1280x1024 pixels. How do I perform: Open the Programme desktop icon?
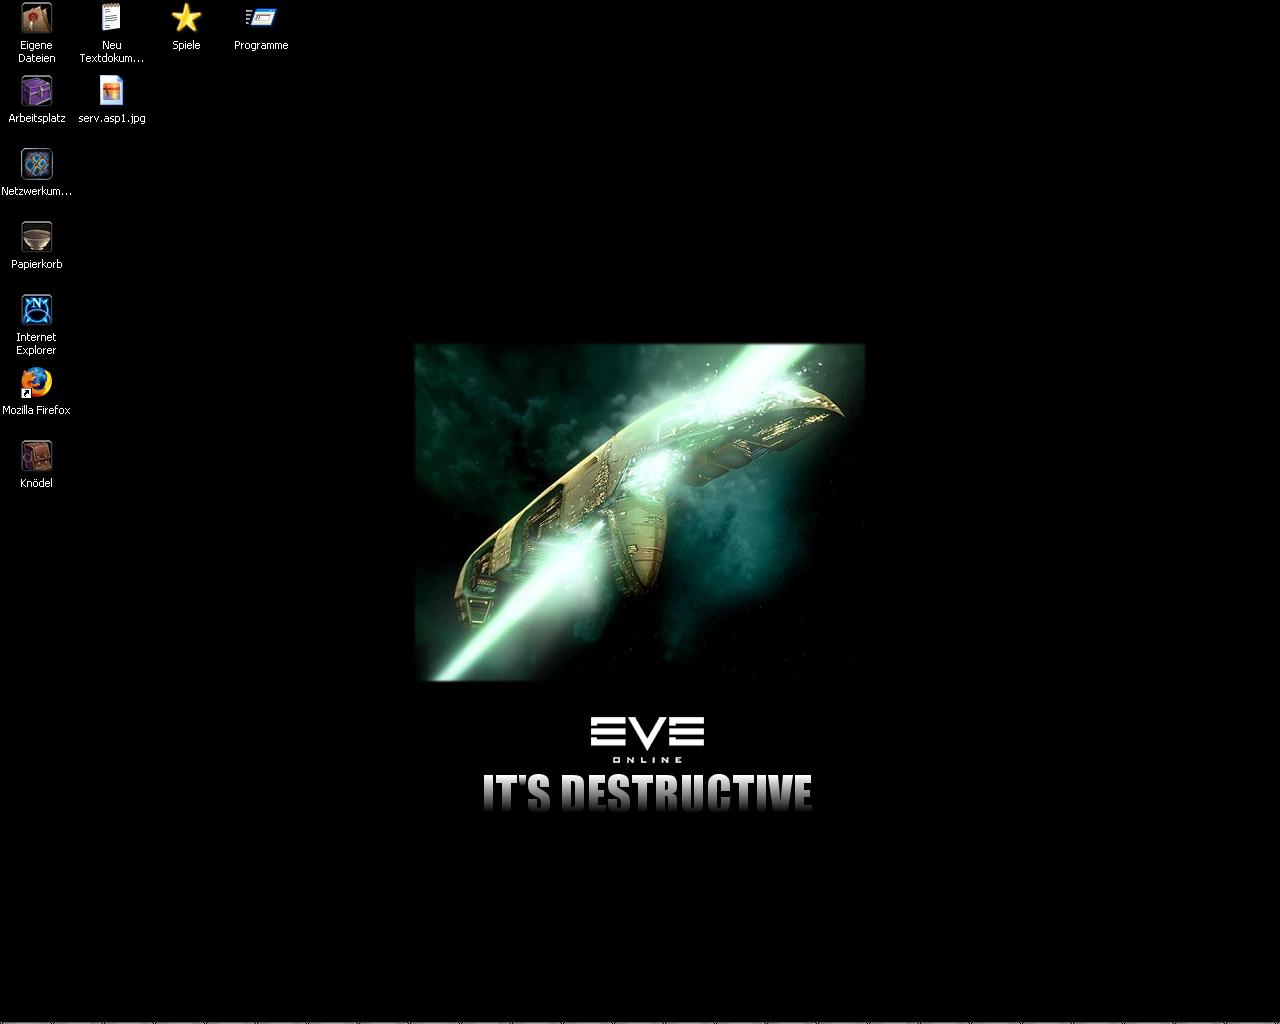[x=261, y=19]
